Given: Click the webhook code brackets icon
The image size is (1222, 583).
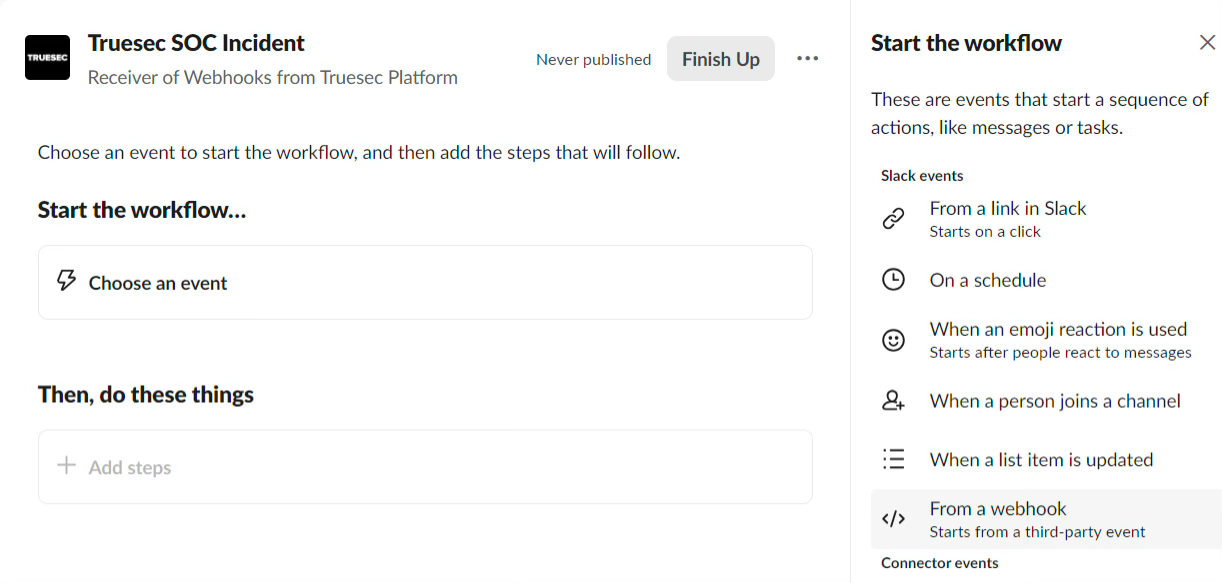Looking at the screenshot, I should pos(893,519).
